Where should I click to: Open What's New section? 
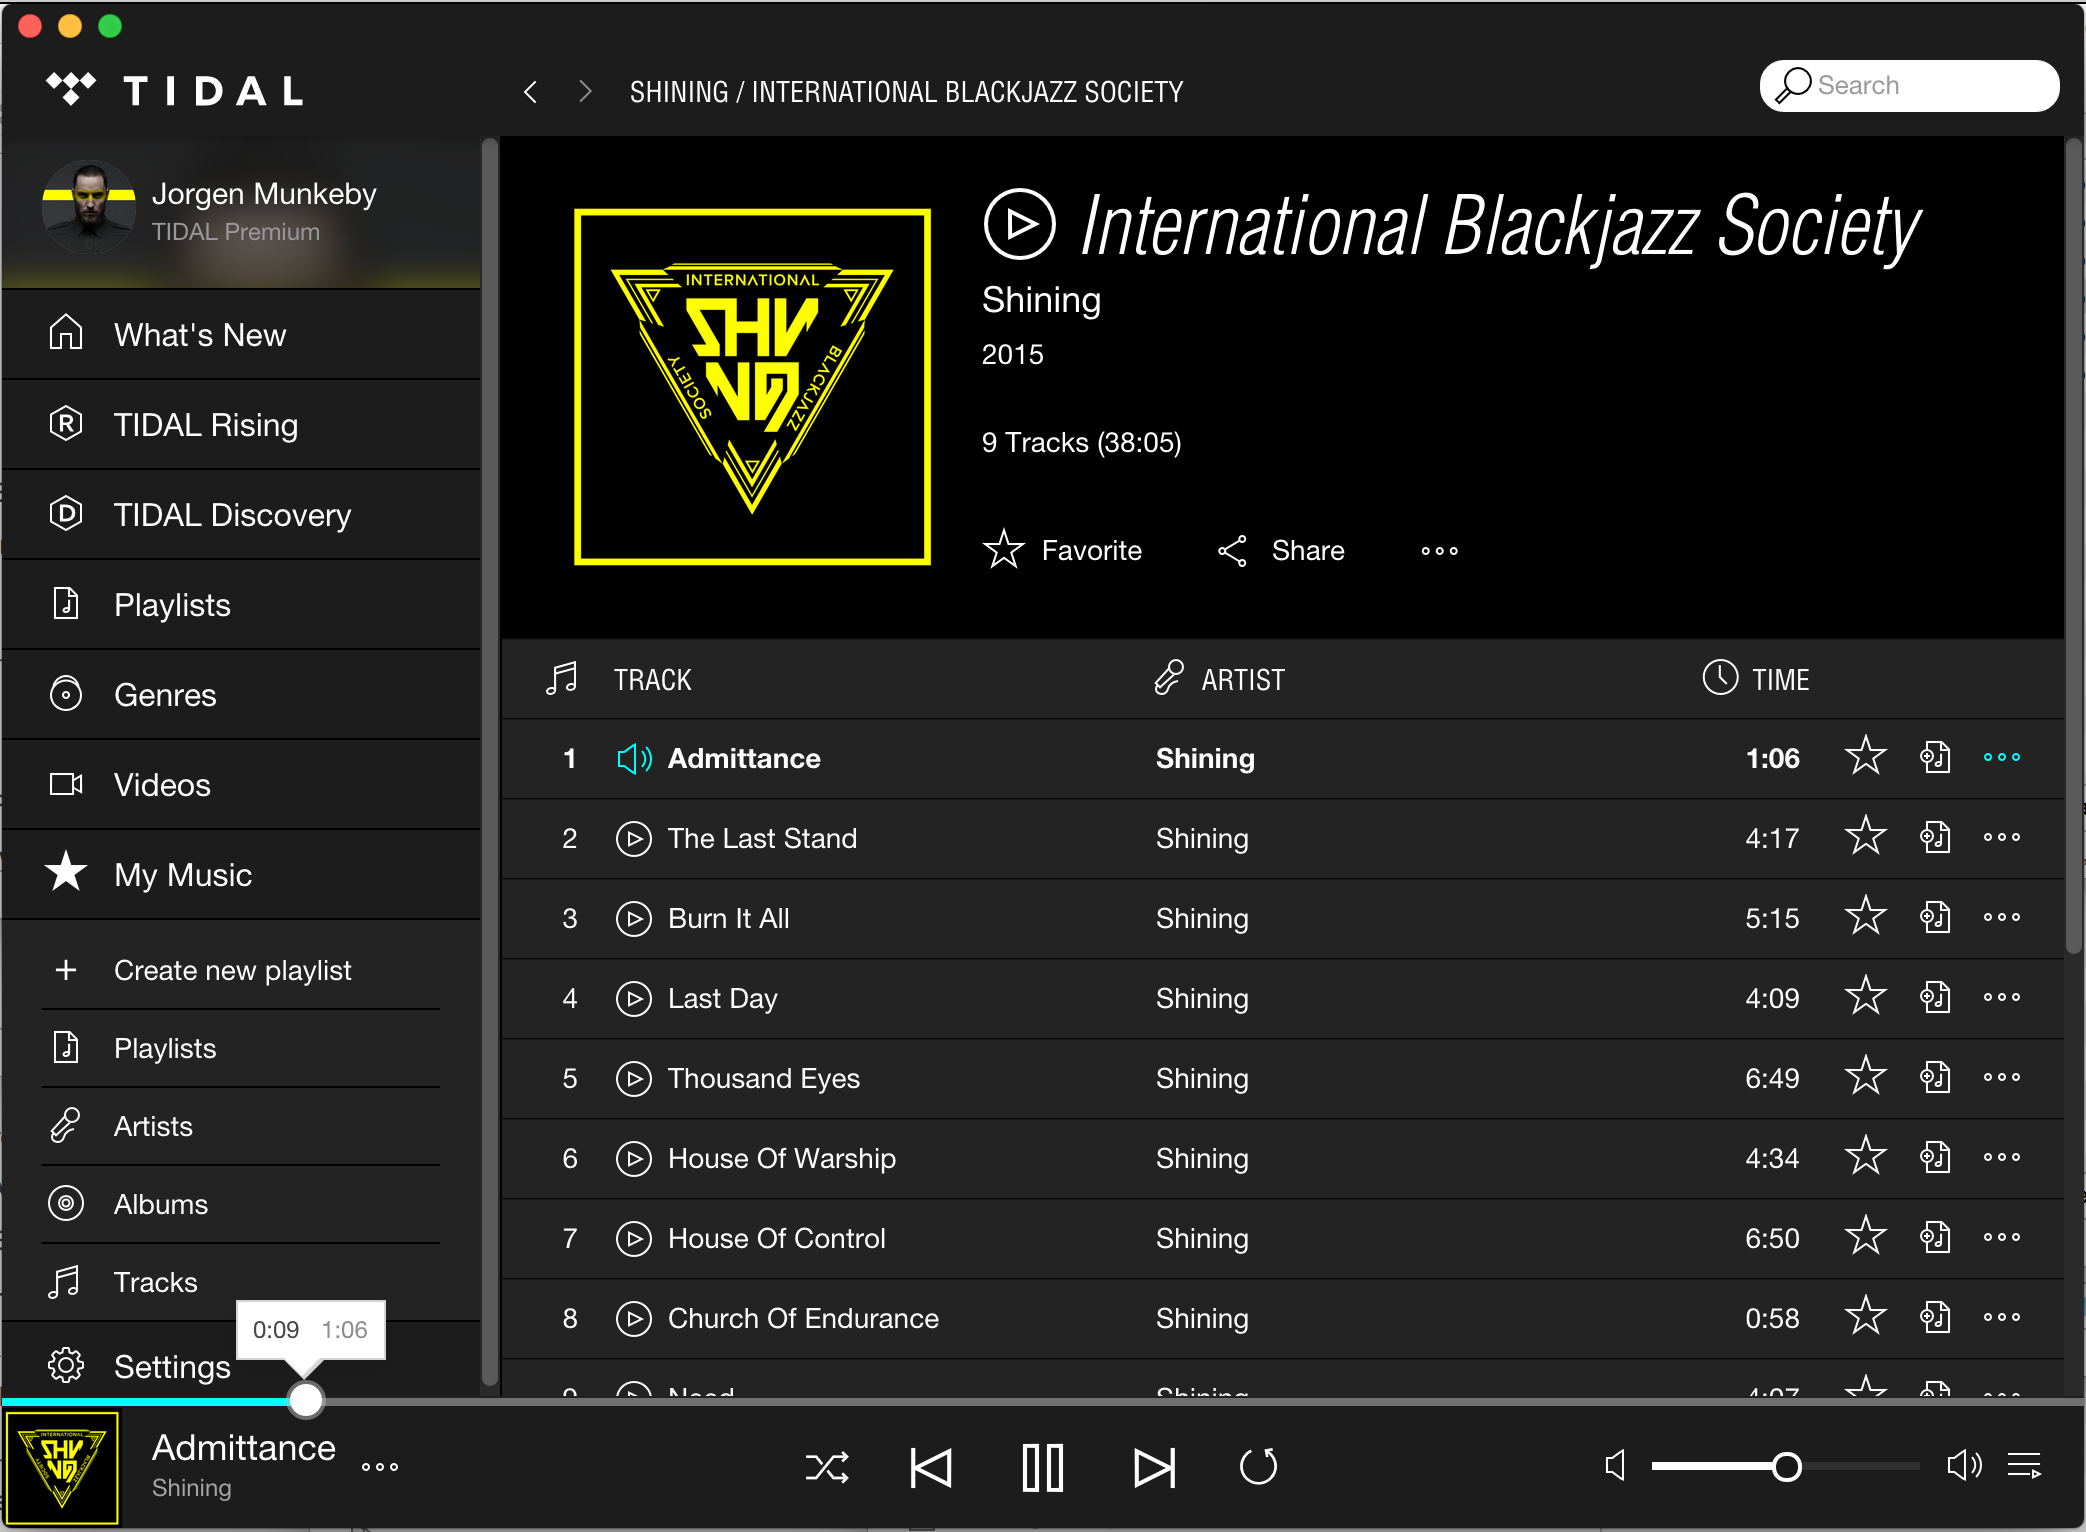pos(241,334)
